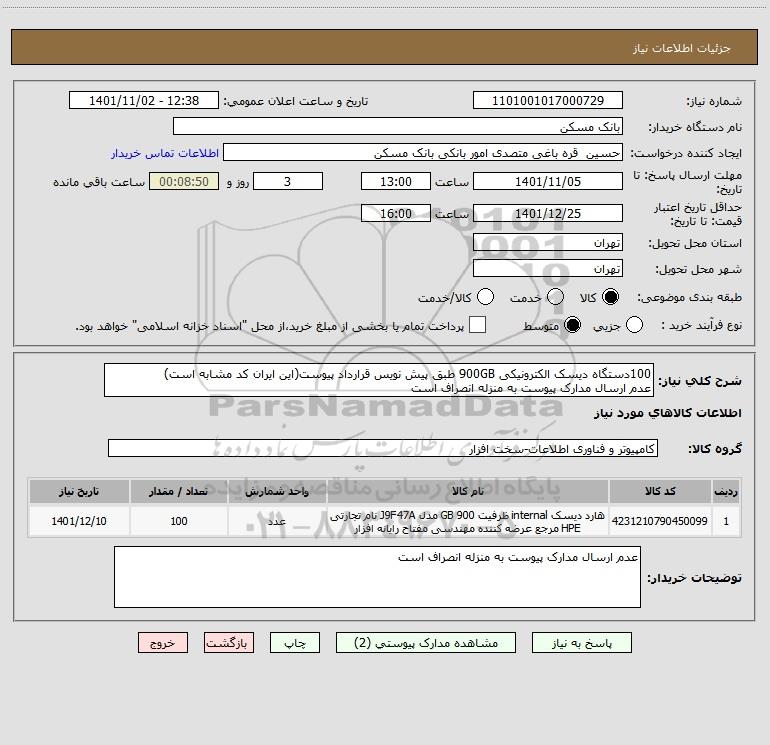Click the price validity time 16:00
Screen dimensions: 770x745
(x=396, y=214)
